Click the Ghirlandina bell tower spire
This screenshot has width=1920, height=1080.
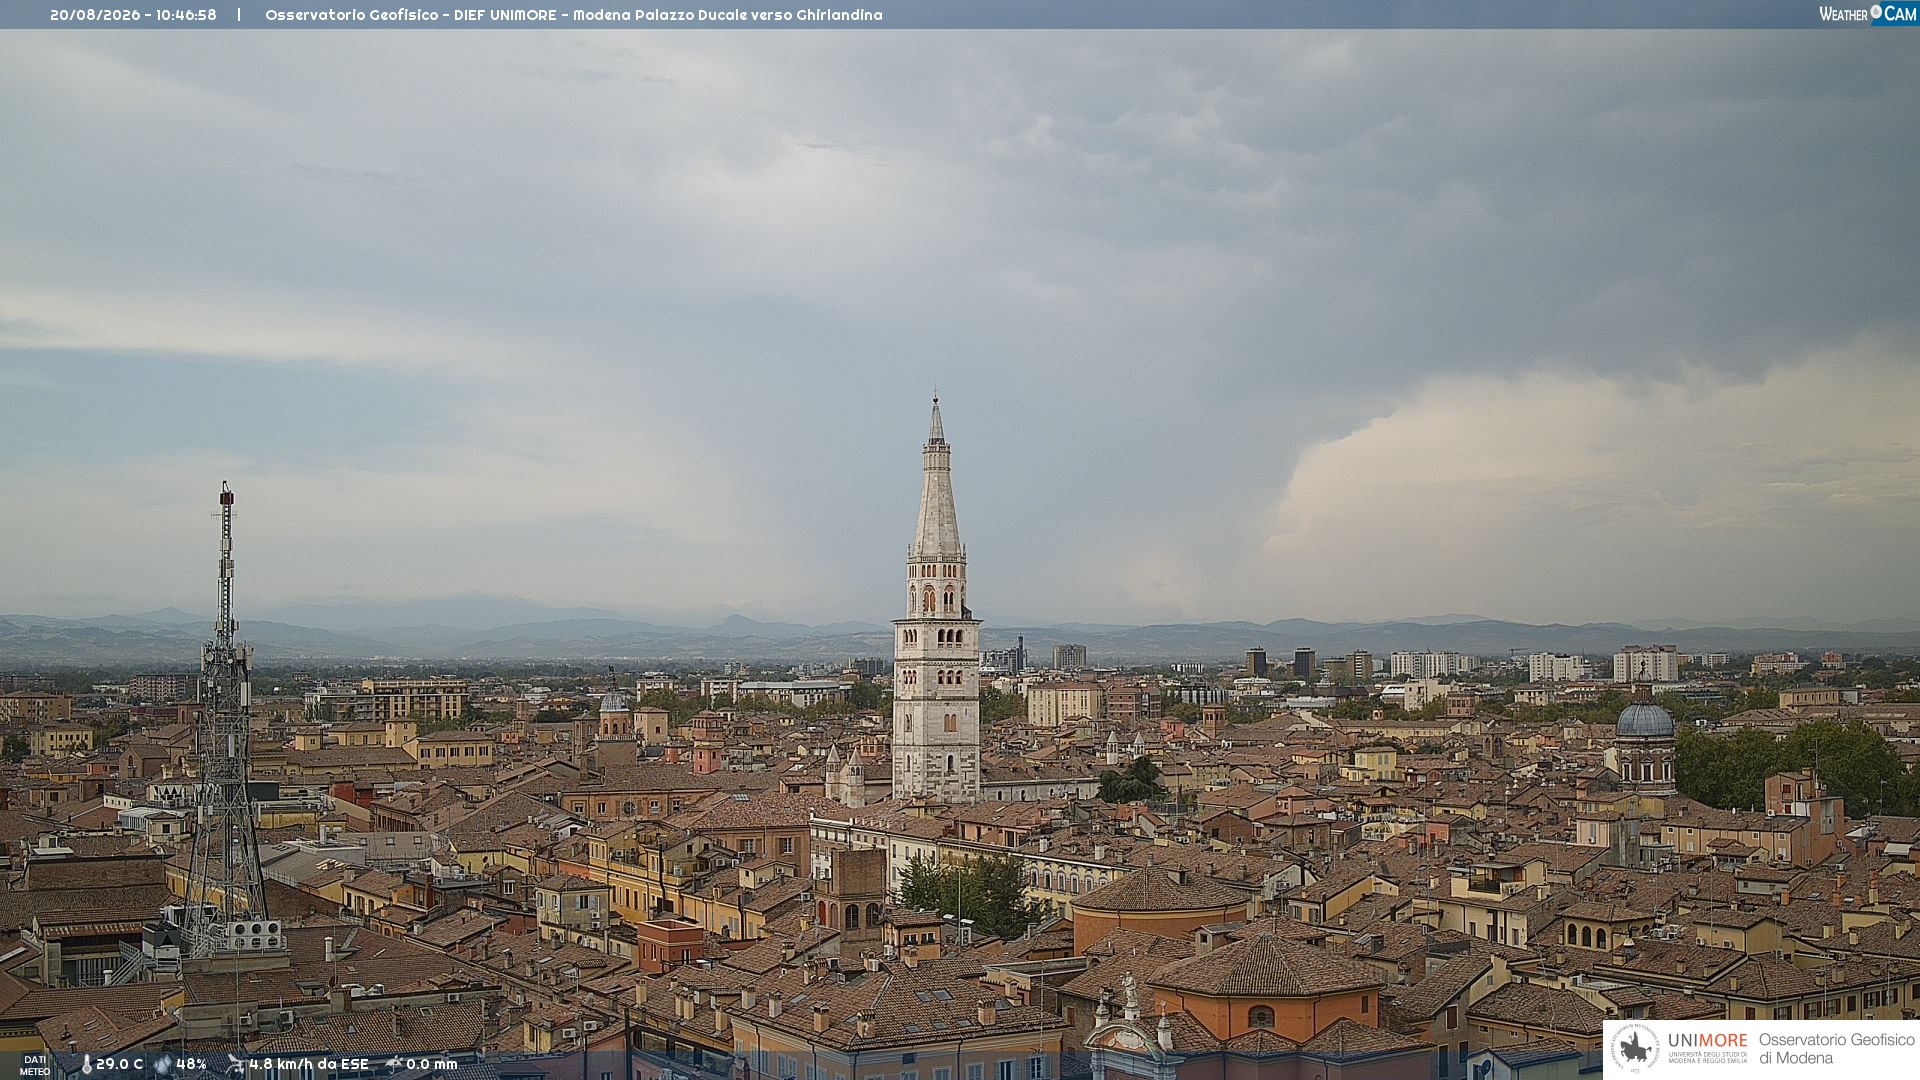pos(937,478)
